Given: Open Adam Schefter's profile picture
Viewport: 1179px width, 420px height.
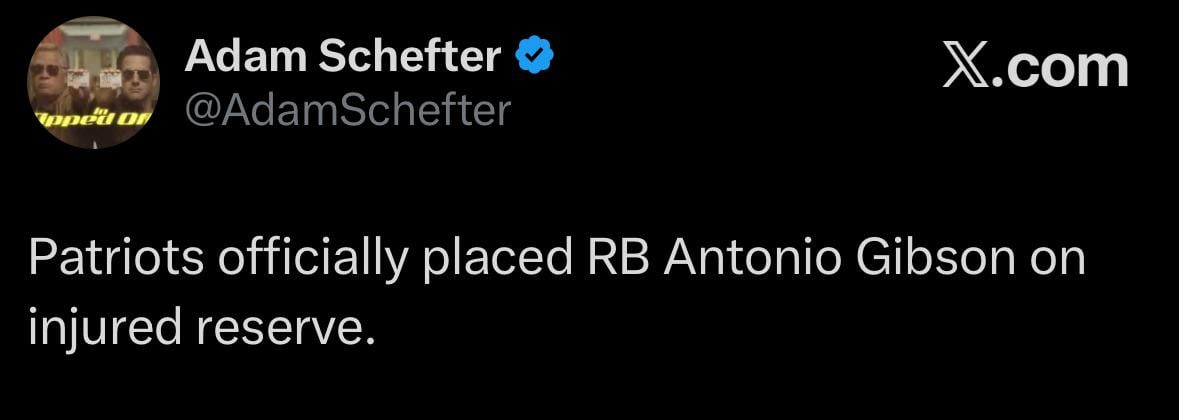Looking at the screenshot, I should pyautogui.click(x=93, y=83).
